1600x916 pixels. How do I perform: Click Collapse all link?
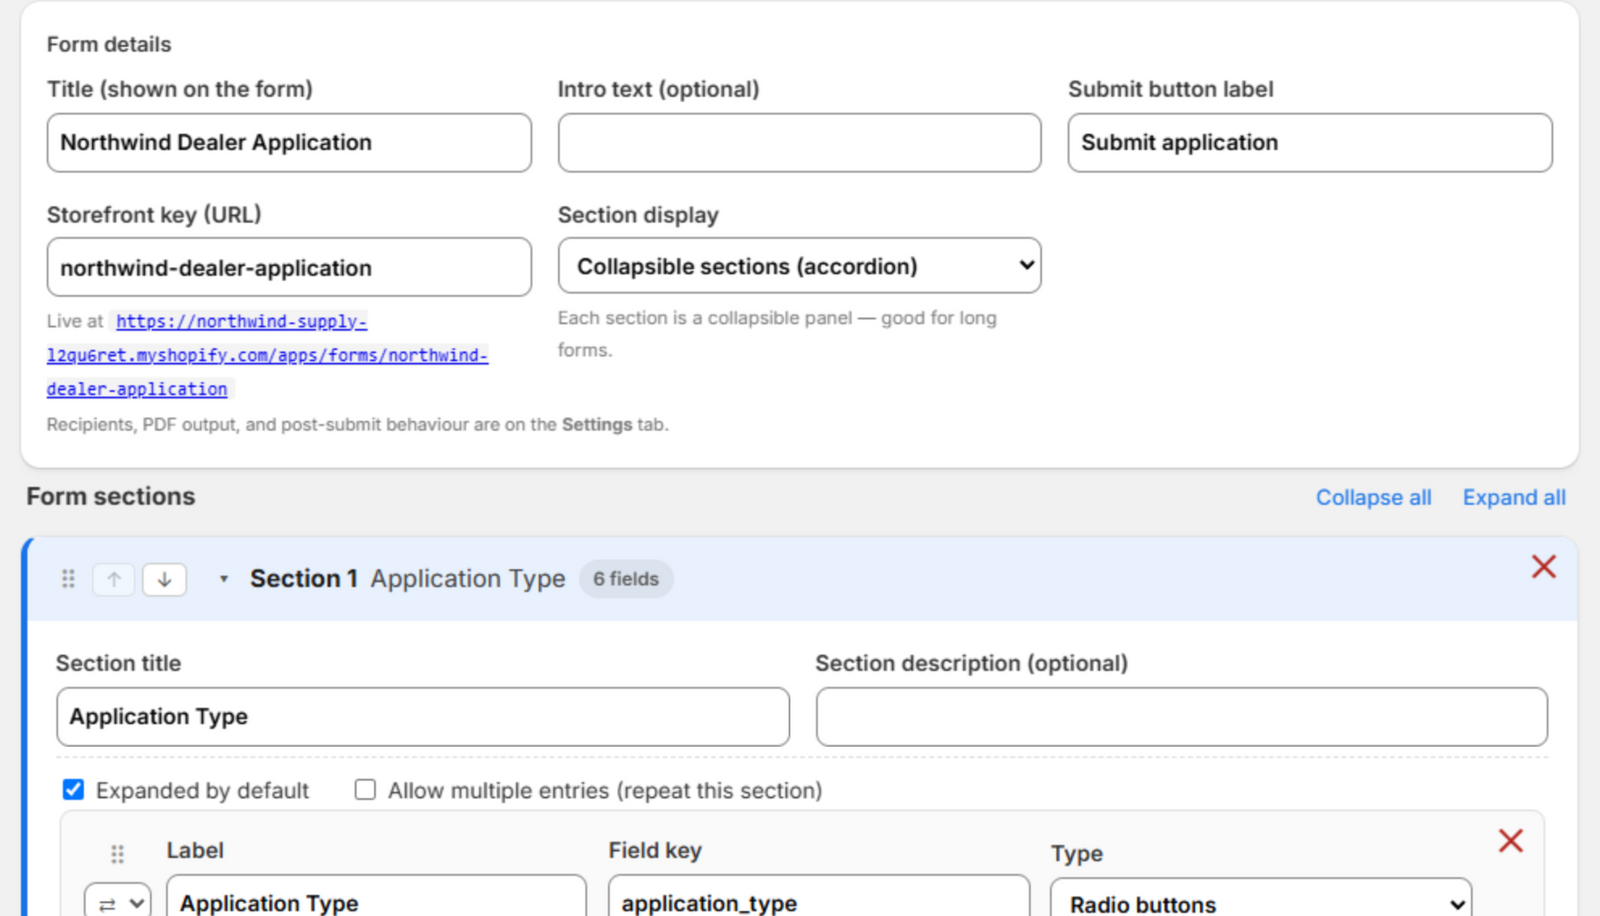[x=1373, y=497]
